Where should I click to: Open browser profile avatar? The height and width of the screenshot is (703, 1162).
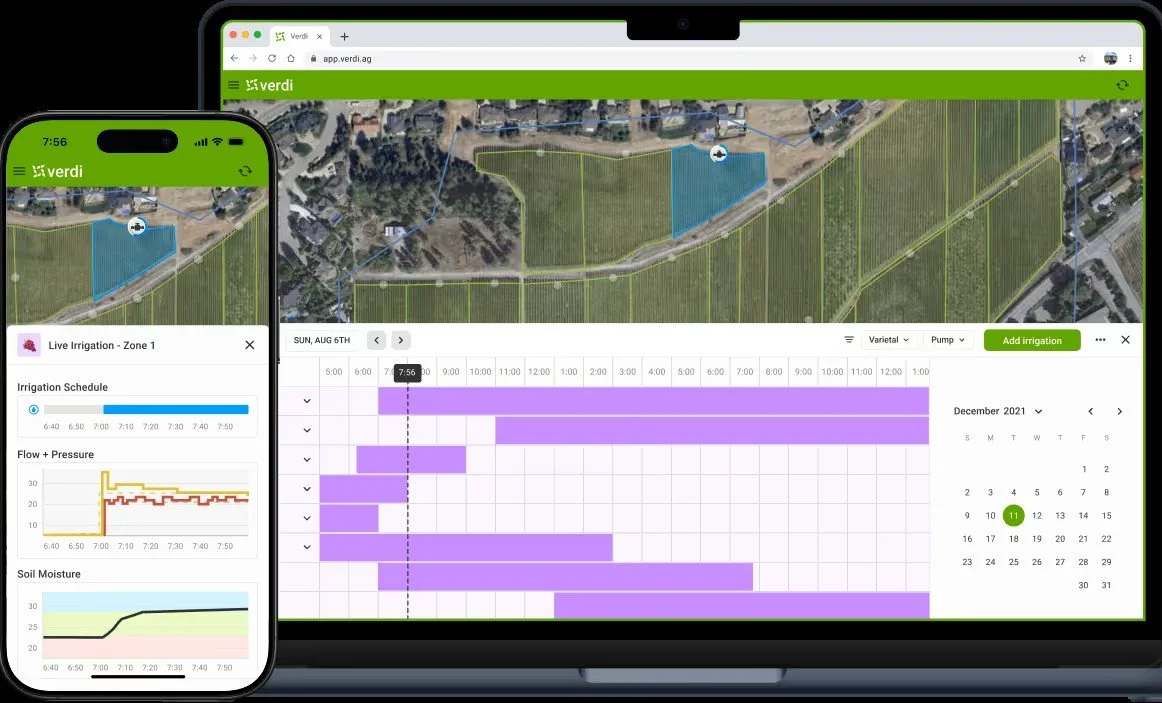click(1110, 59)
